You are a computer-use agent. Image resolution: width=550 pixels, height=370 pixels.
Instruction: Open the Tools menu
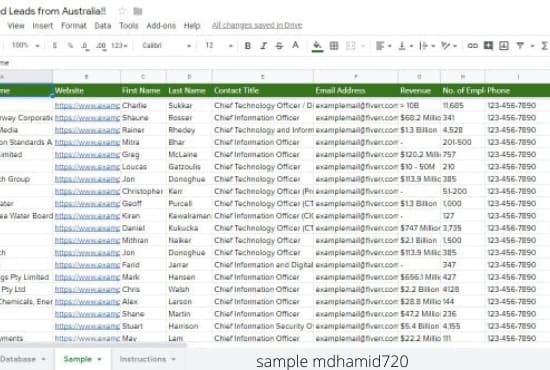[x=129, y=26]
